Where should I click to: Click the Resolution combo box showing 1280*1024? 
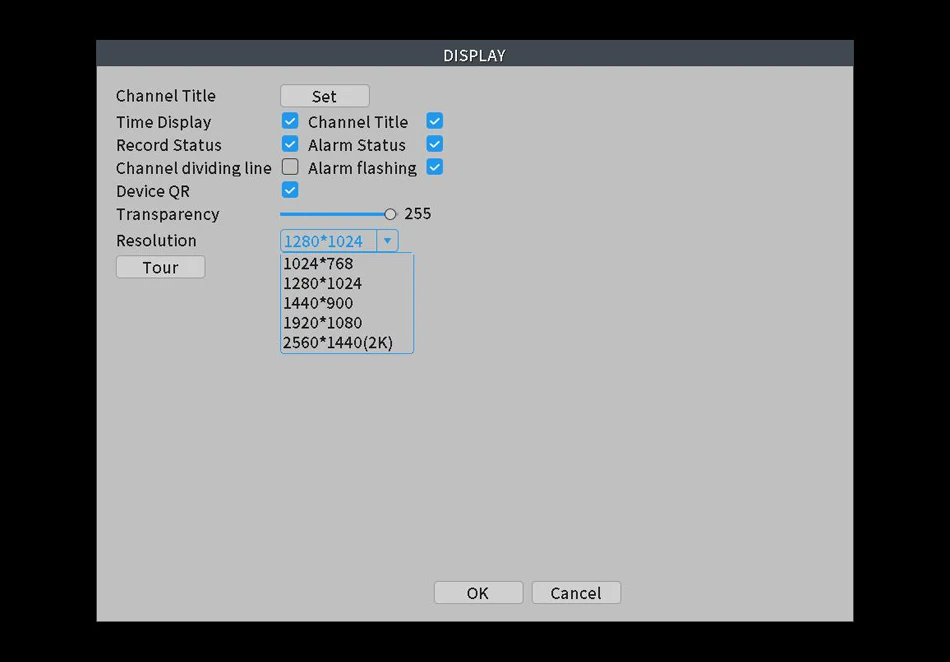coord(339,241)
